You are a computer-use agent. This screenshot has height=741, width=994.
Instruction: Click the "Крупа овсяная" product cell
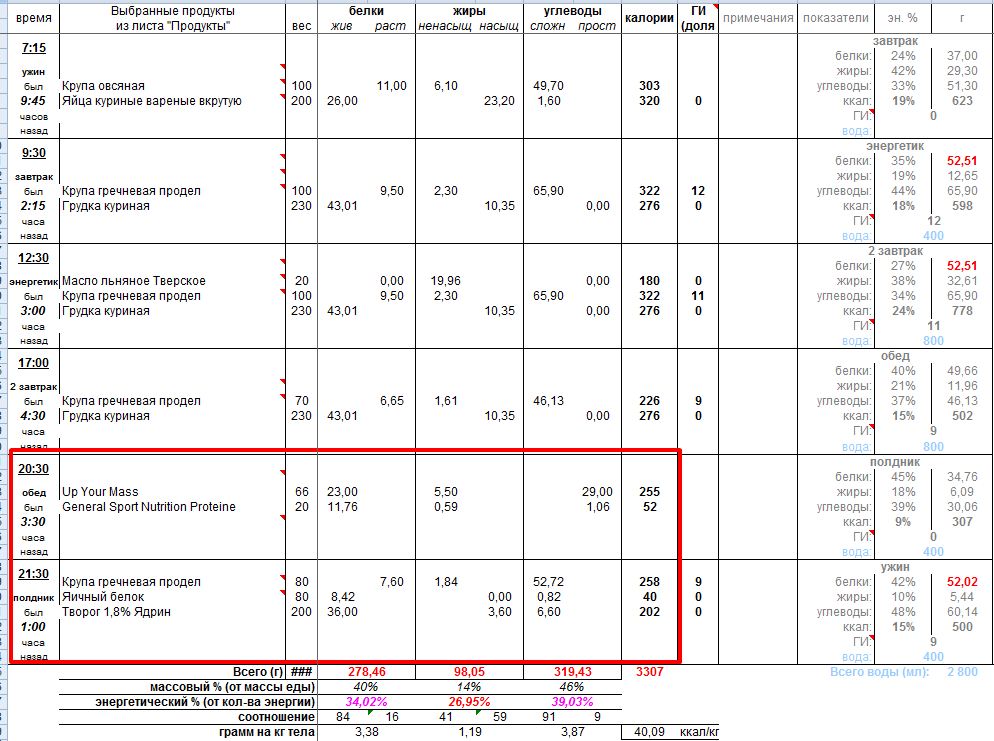pos(103,87)
